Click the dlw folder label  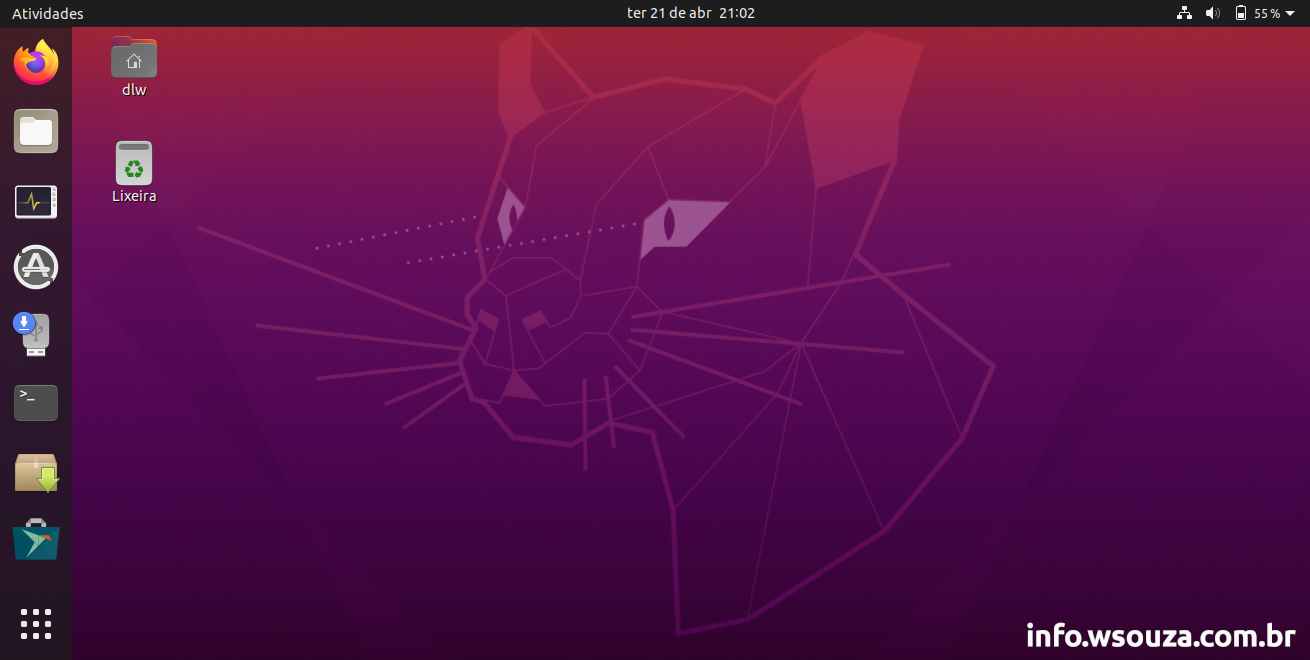134,90
